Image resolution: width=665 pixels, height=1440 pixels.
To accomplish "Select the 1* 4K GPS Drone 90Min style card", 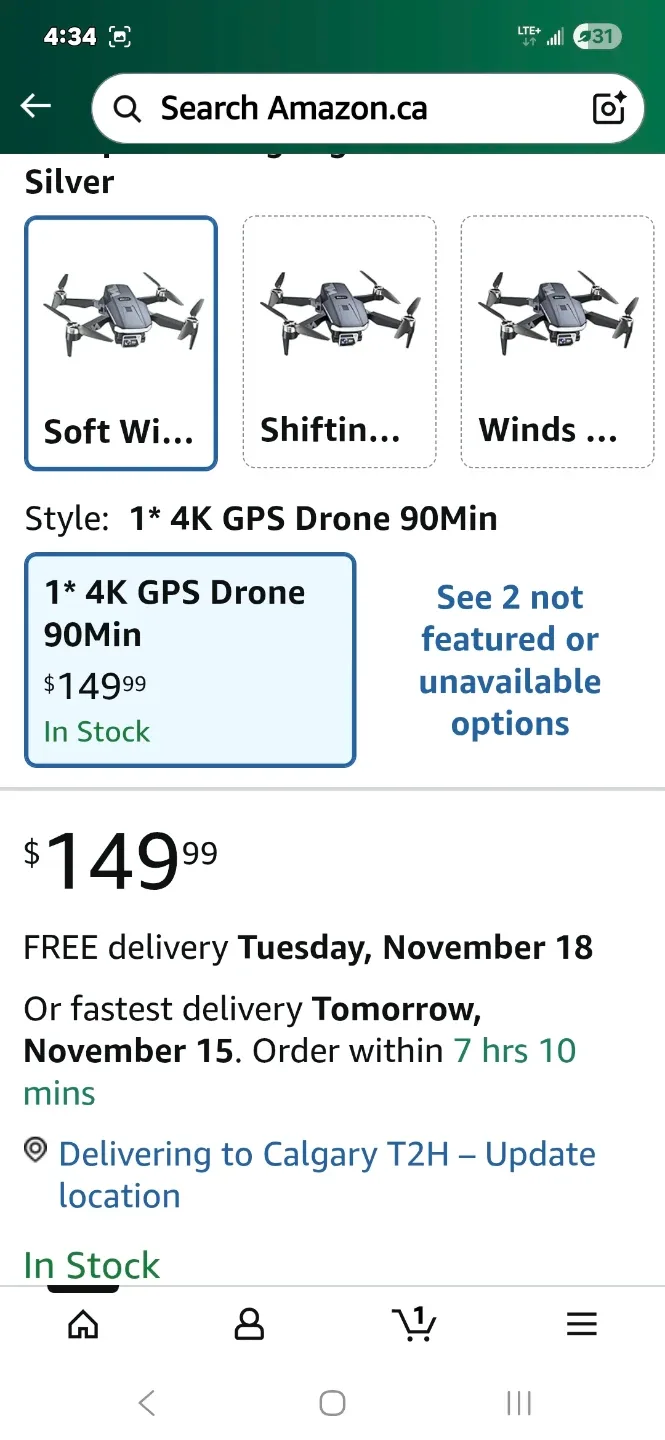I will coord(190,660).
